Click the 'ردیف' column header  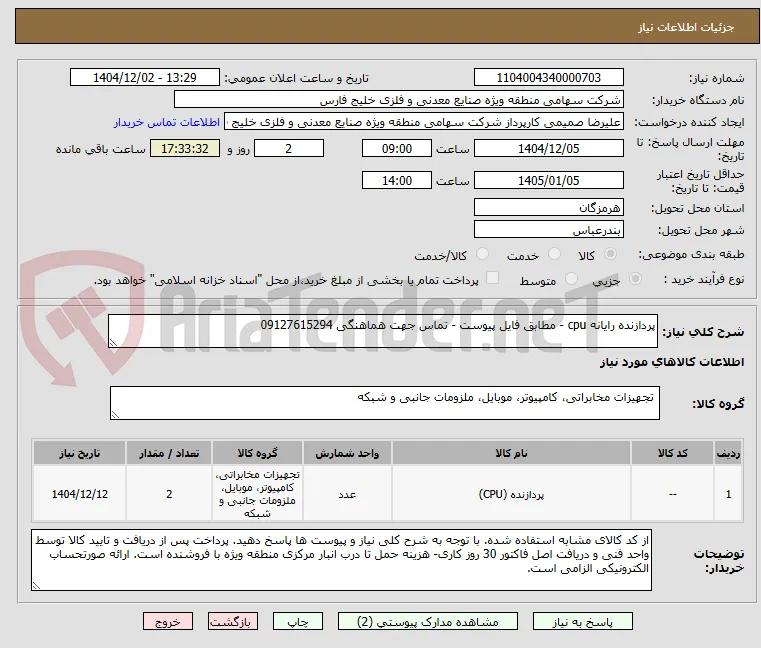click(x=728, y=453)
